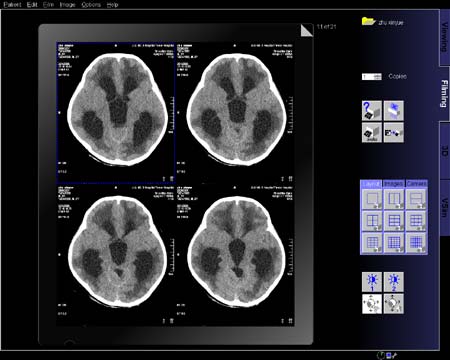Image resolution: width=450 pixels, height=360 pixels.
Task: Select the Camera tab
Action: pos(416,184)
